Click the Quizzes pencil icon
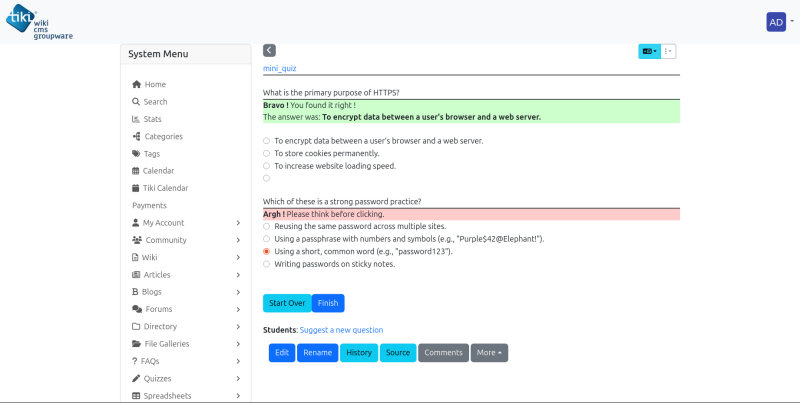Viewport: 800px width, 403px height. tap(136, 379)
